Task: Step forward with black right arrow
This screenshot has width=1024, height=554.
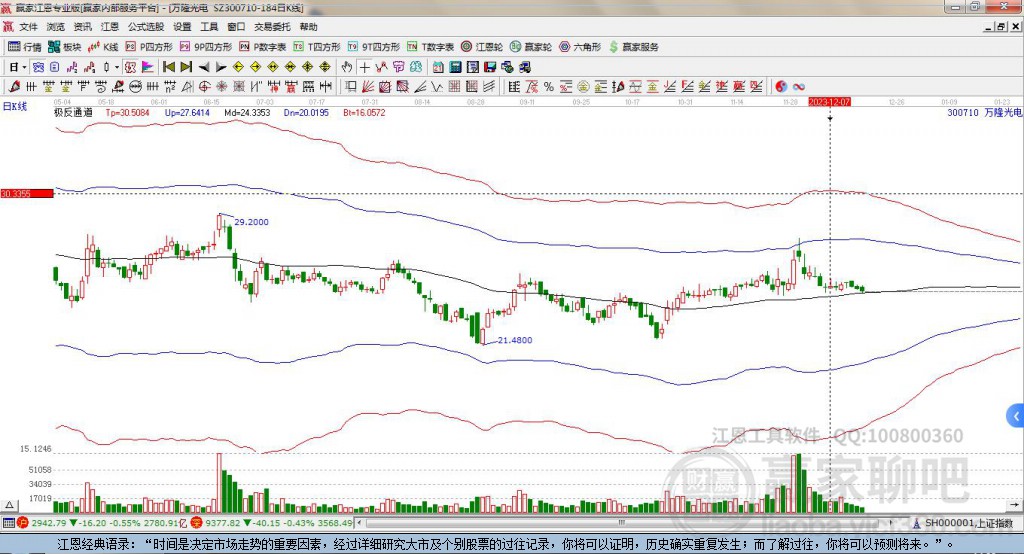Action: pyautogui.click(x=221, y=67)
